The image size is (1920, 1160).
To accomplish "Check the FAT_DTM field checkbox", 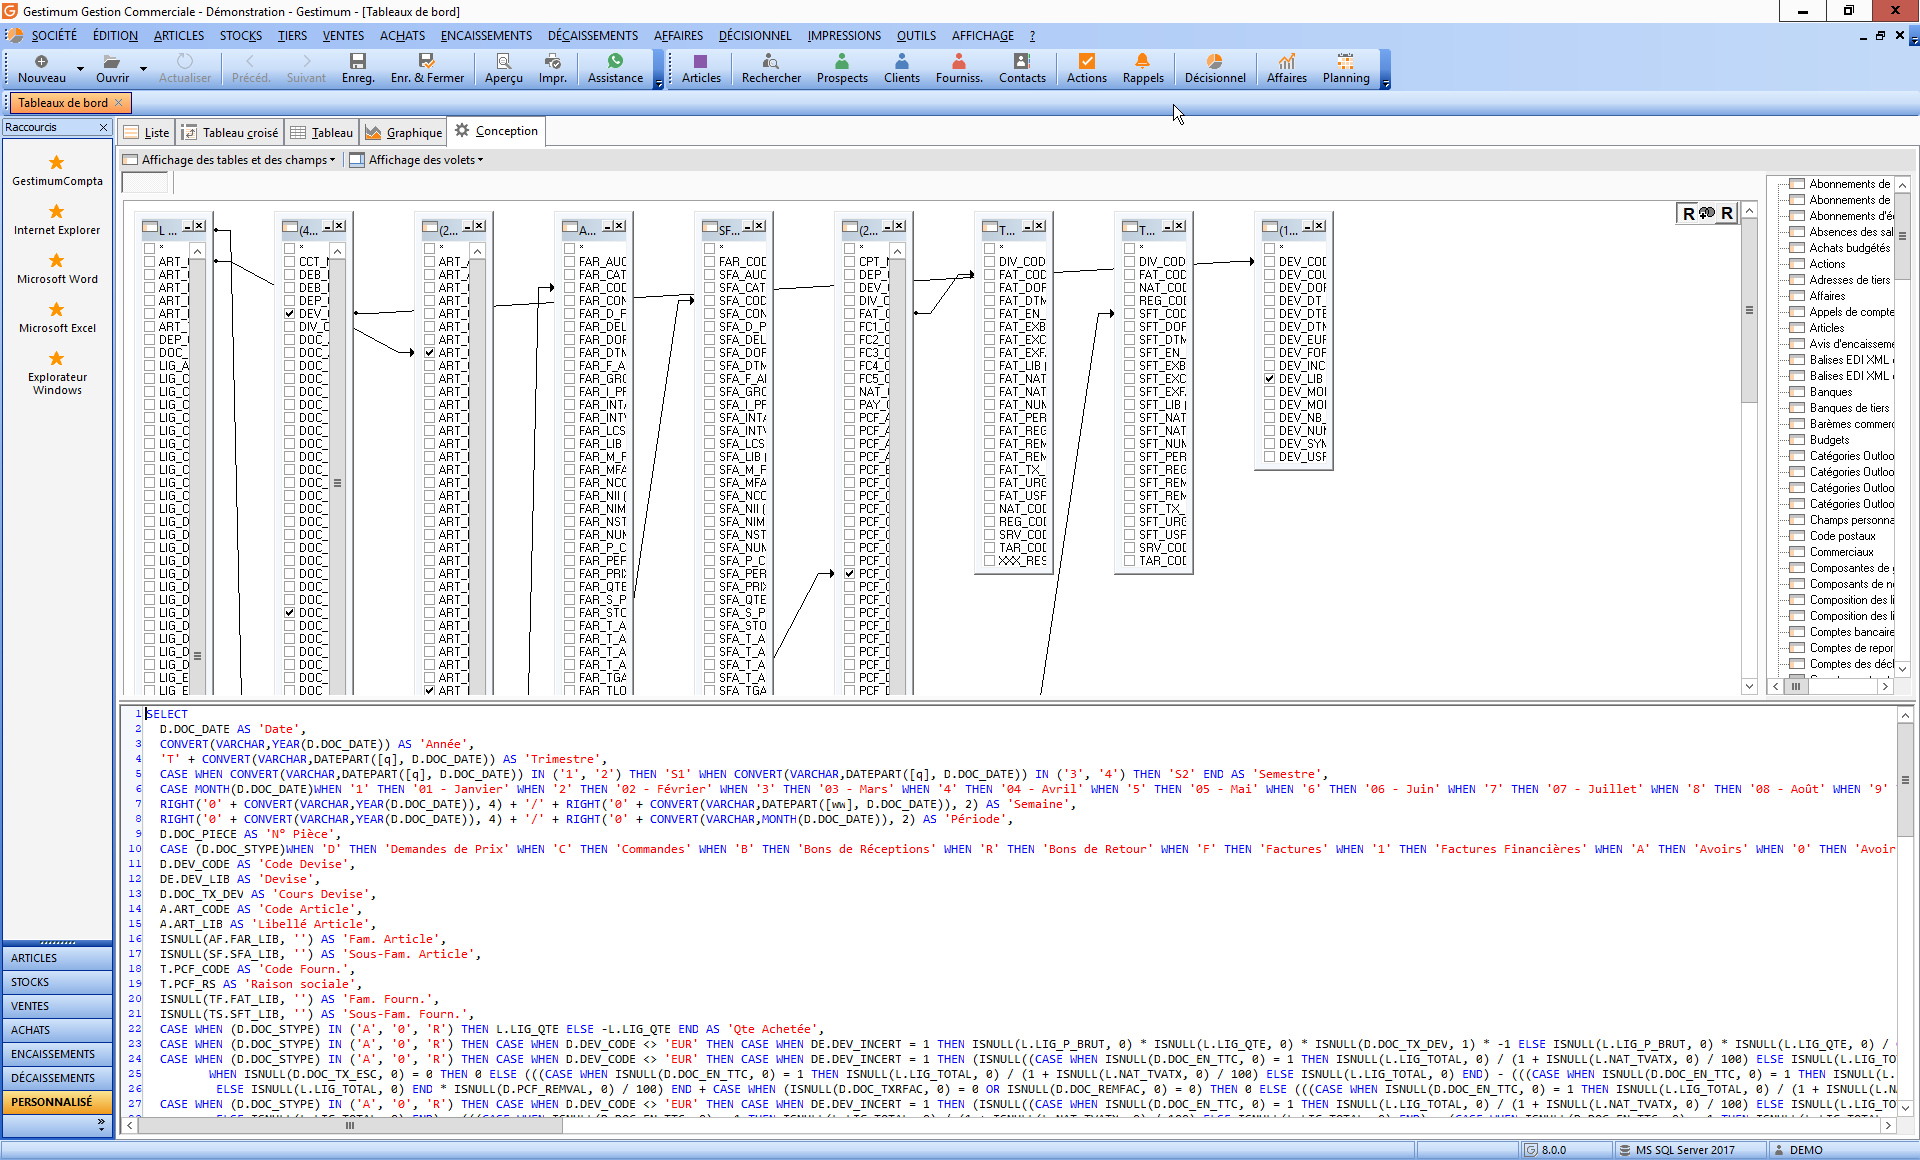I will tap(990, 301).
